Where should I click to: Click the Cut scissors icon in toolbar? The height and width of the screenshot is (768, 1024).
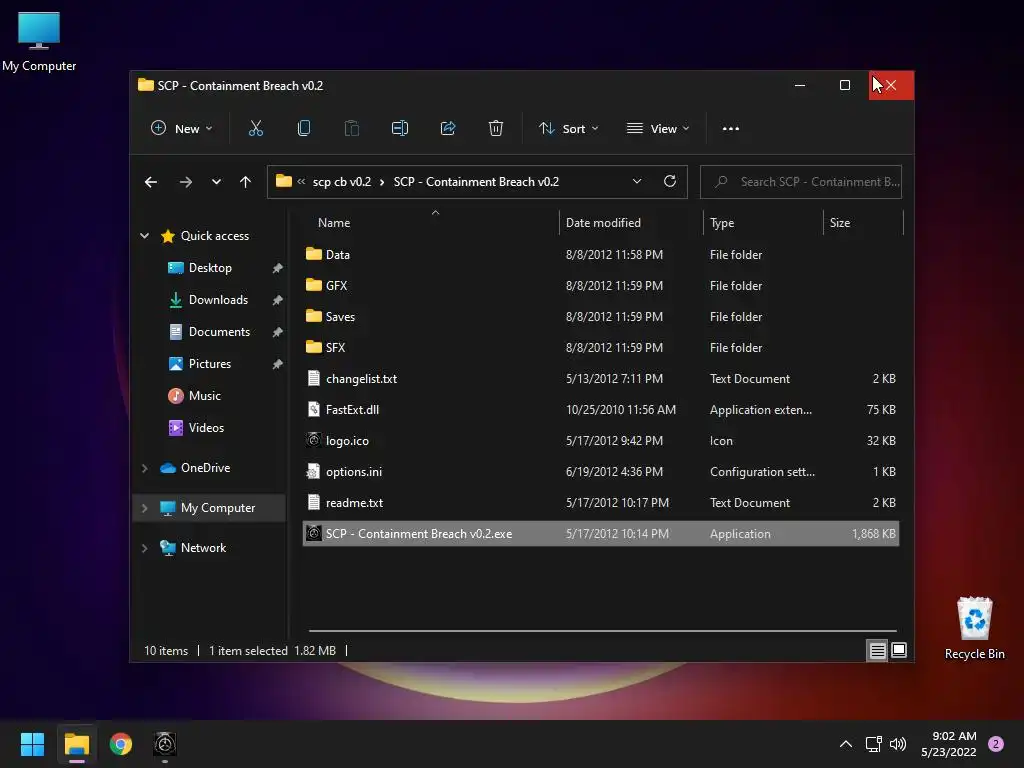pos(255,129)
